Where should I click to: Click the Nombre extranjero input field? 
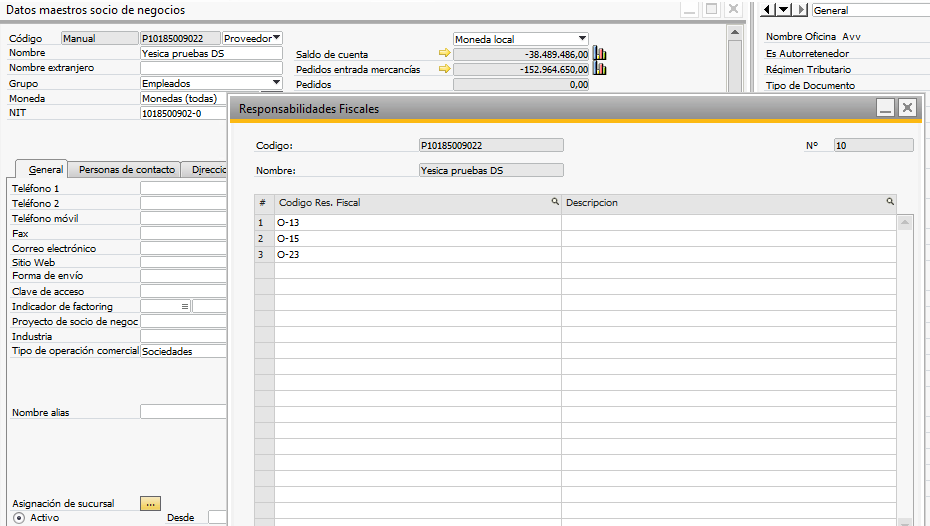tap(211, 68)
